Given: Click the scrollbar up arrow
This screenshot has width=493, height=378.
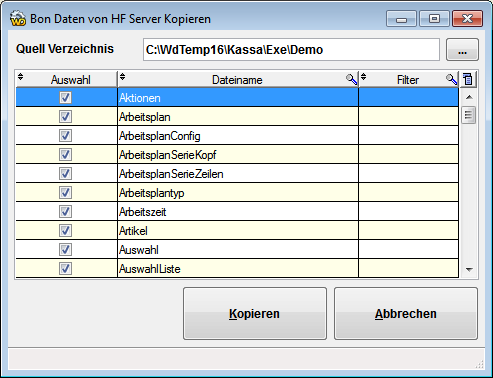Looking at the screenshot, I should [469, 97].
